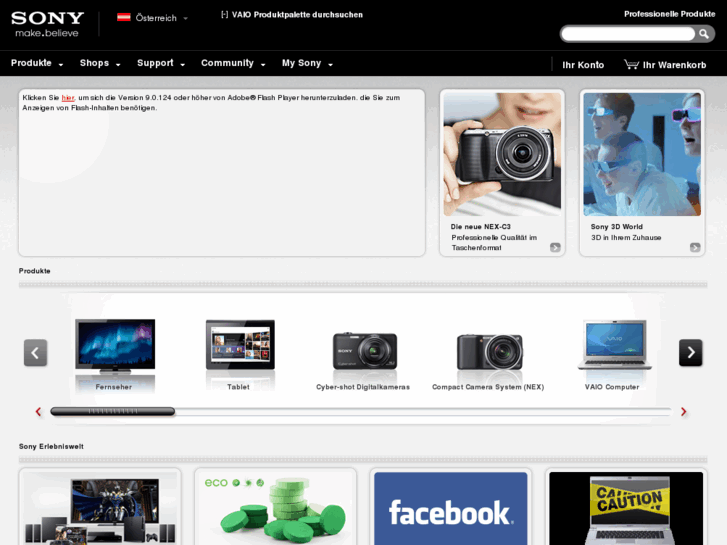Open the home entertainment system thumbnail
Screen dimensions: 727x545
pyautogui.click(x=100, y=508)
